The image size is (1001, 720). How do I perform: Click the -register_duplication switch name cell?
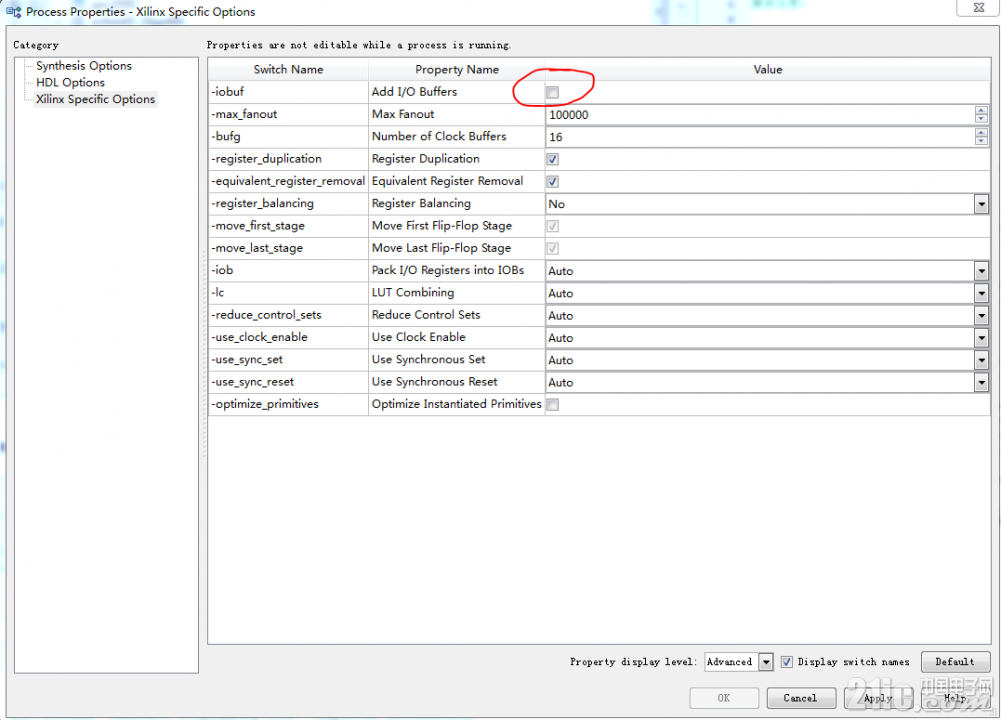click(x=289, y=159)
